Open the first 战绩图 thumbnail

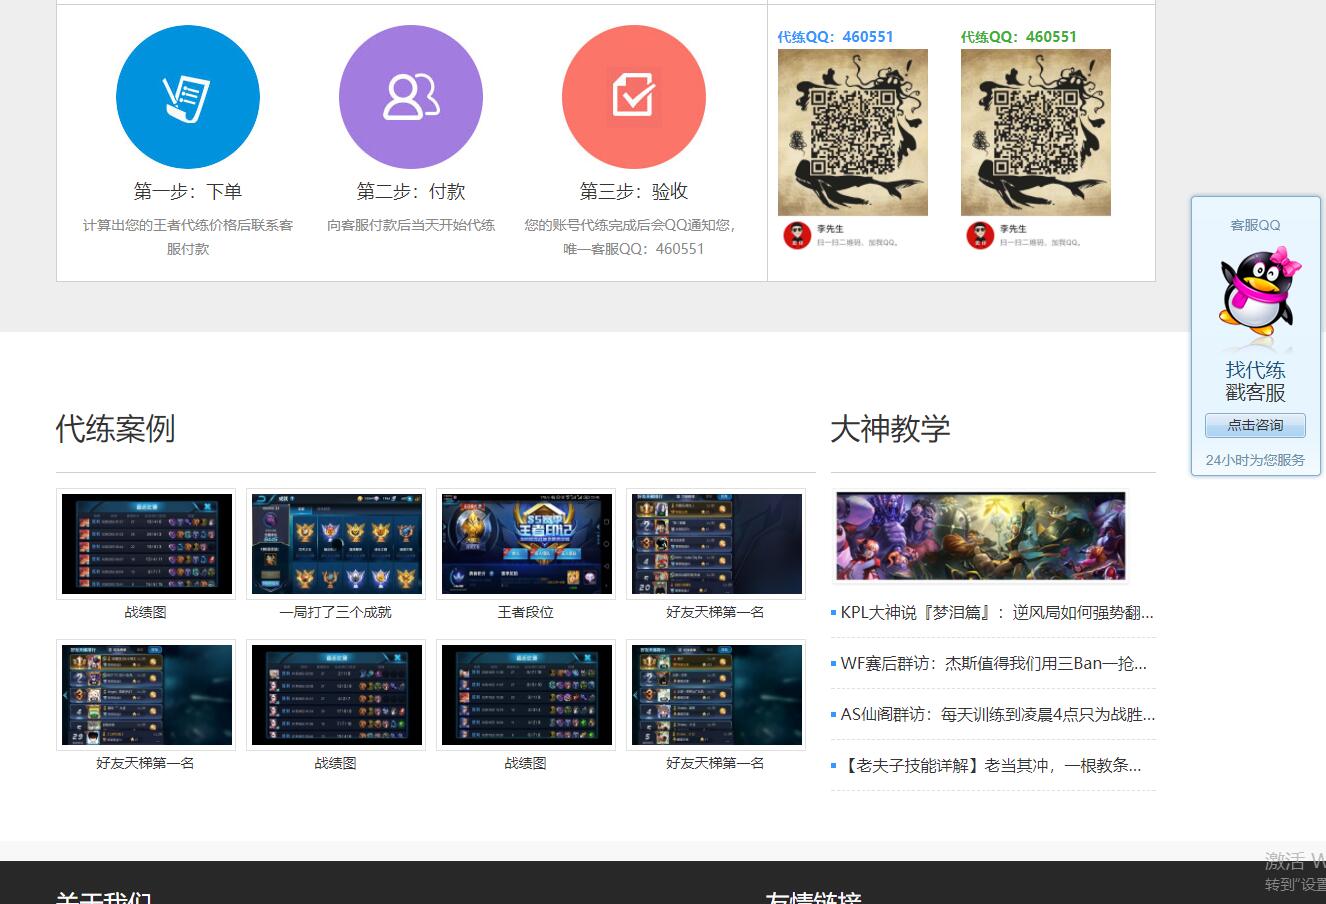click(x=146, y=544)
